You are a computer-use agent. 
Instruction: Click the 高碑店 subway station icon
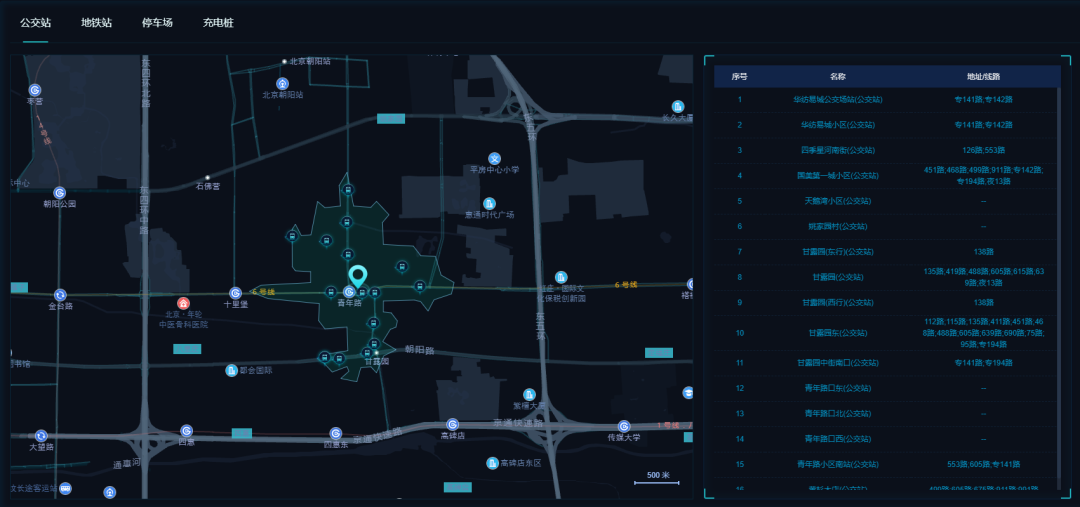pos(452,424)
